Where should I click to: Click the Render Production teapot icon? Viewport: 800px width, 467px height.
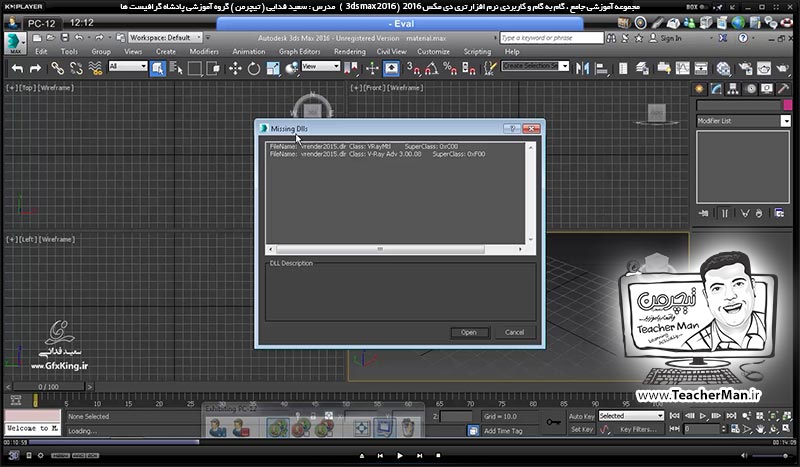click(783, 68)
